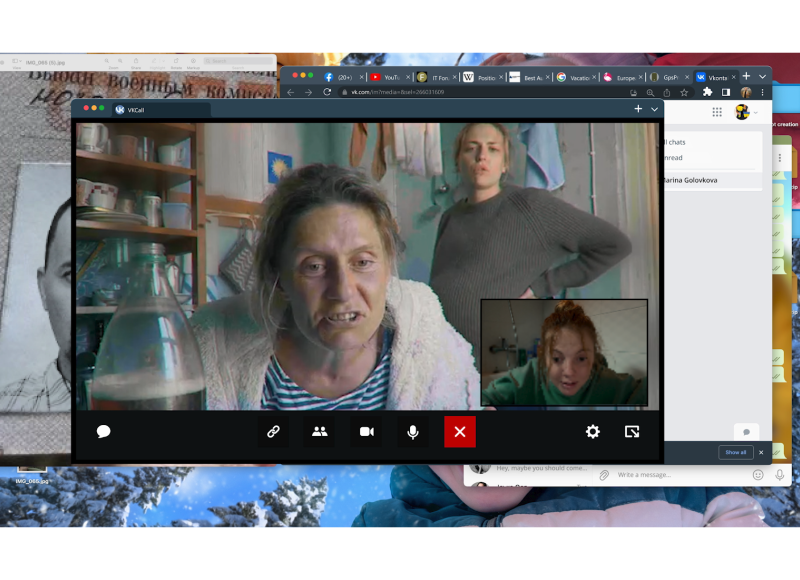Close the Facebook browser tab
Viewport: 800px width, 580px height.
(x=361, y=78)
